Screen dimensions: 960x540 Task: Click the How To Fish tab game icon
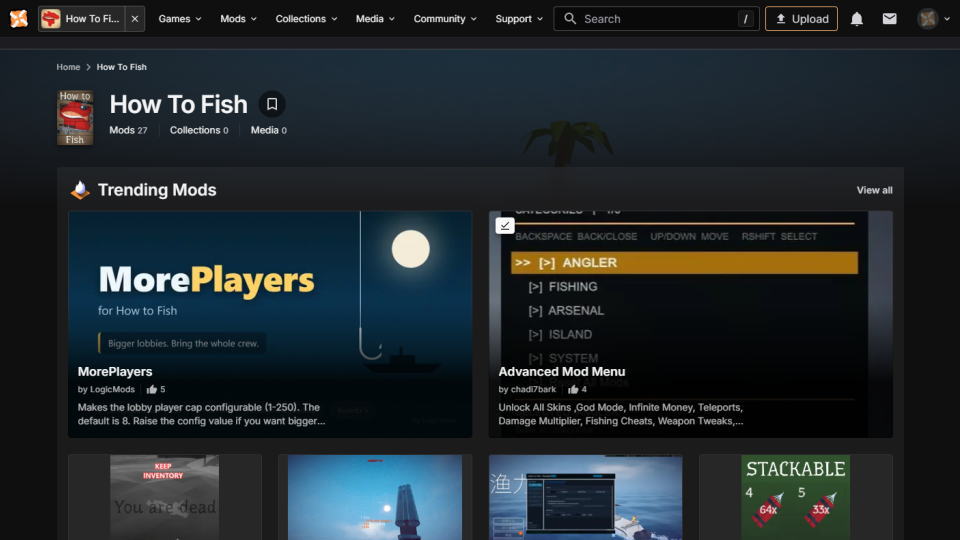pos(51,19)
